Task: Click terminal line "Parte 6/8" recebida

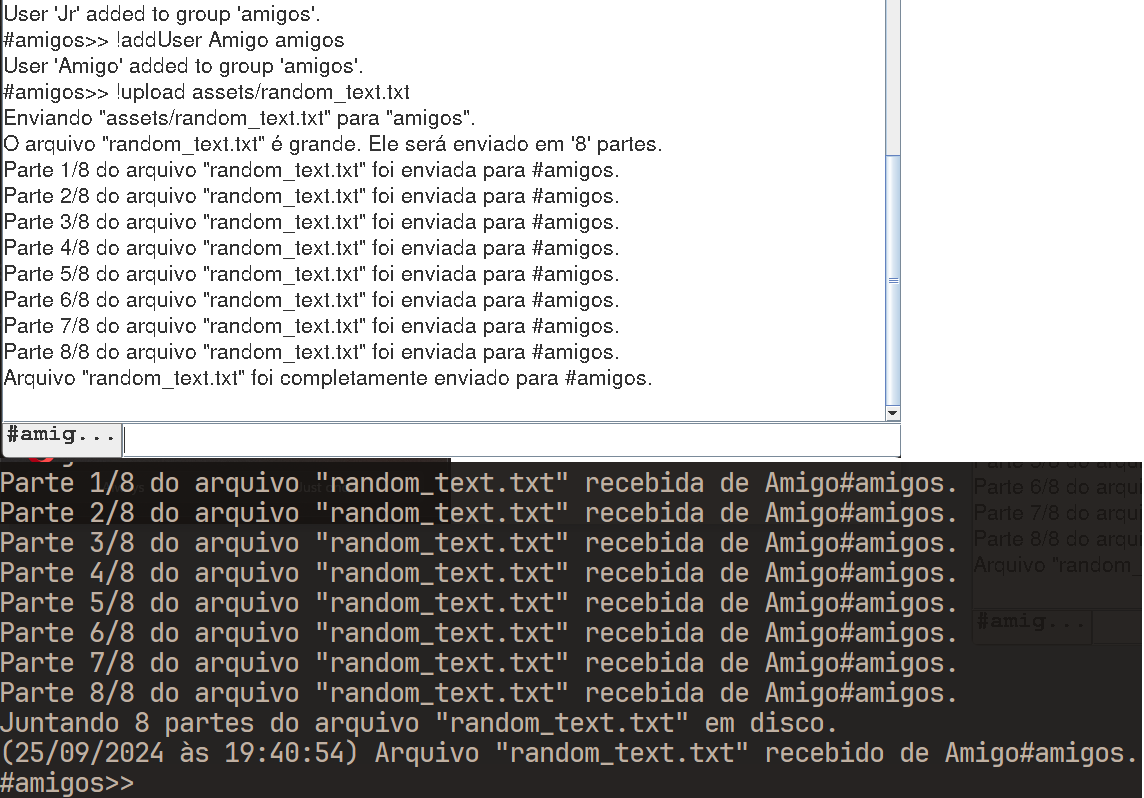Action: coord(479,633)
